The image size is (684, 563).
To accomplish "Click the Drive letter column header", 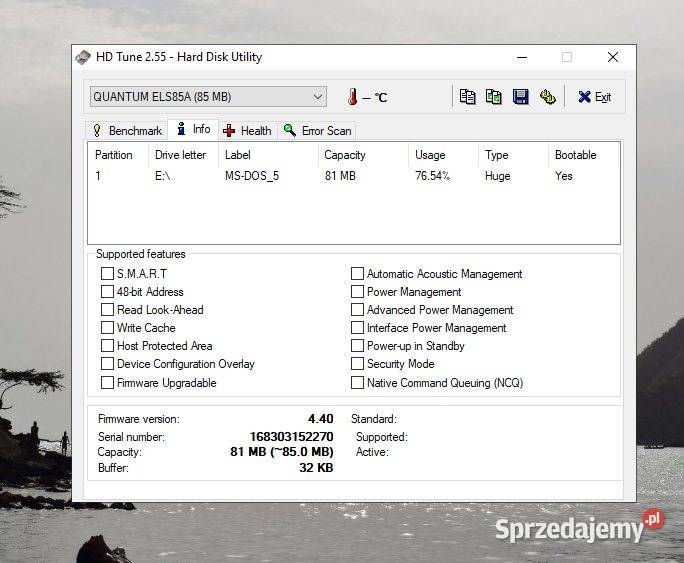I will 183,155.
